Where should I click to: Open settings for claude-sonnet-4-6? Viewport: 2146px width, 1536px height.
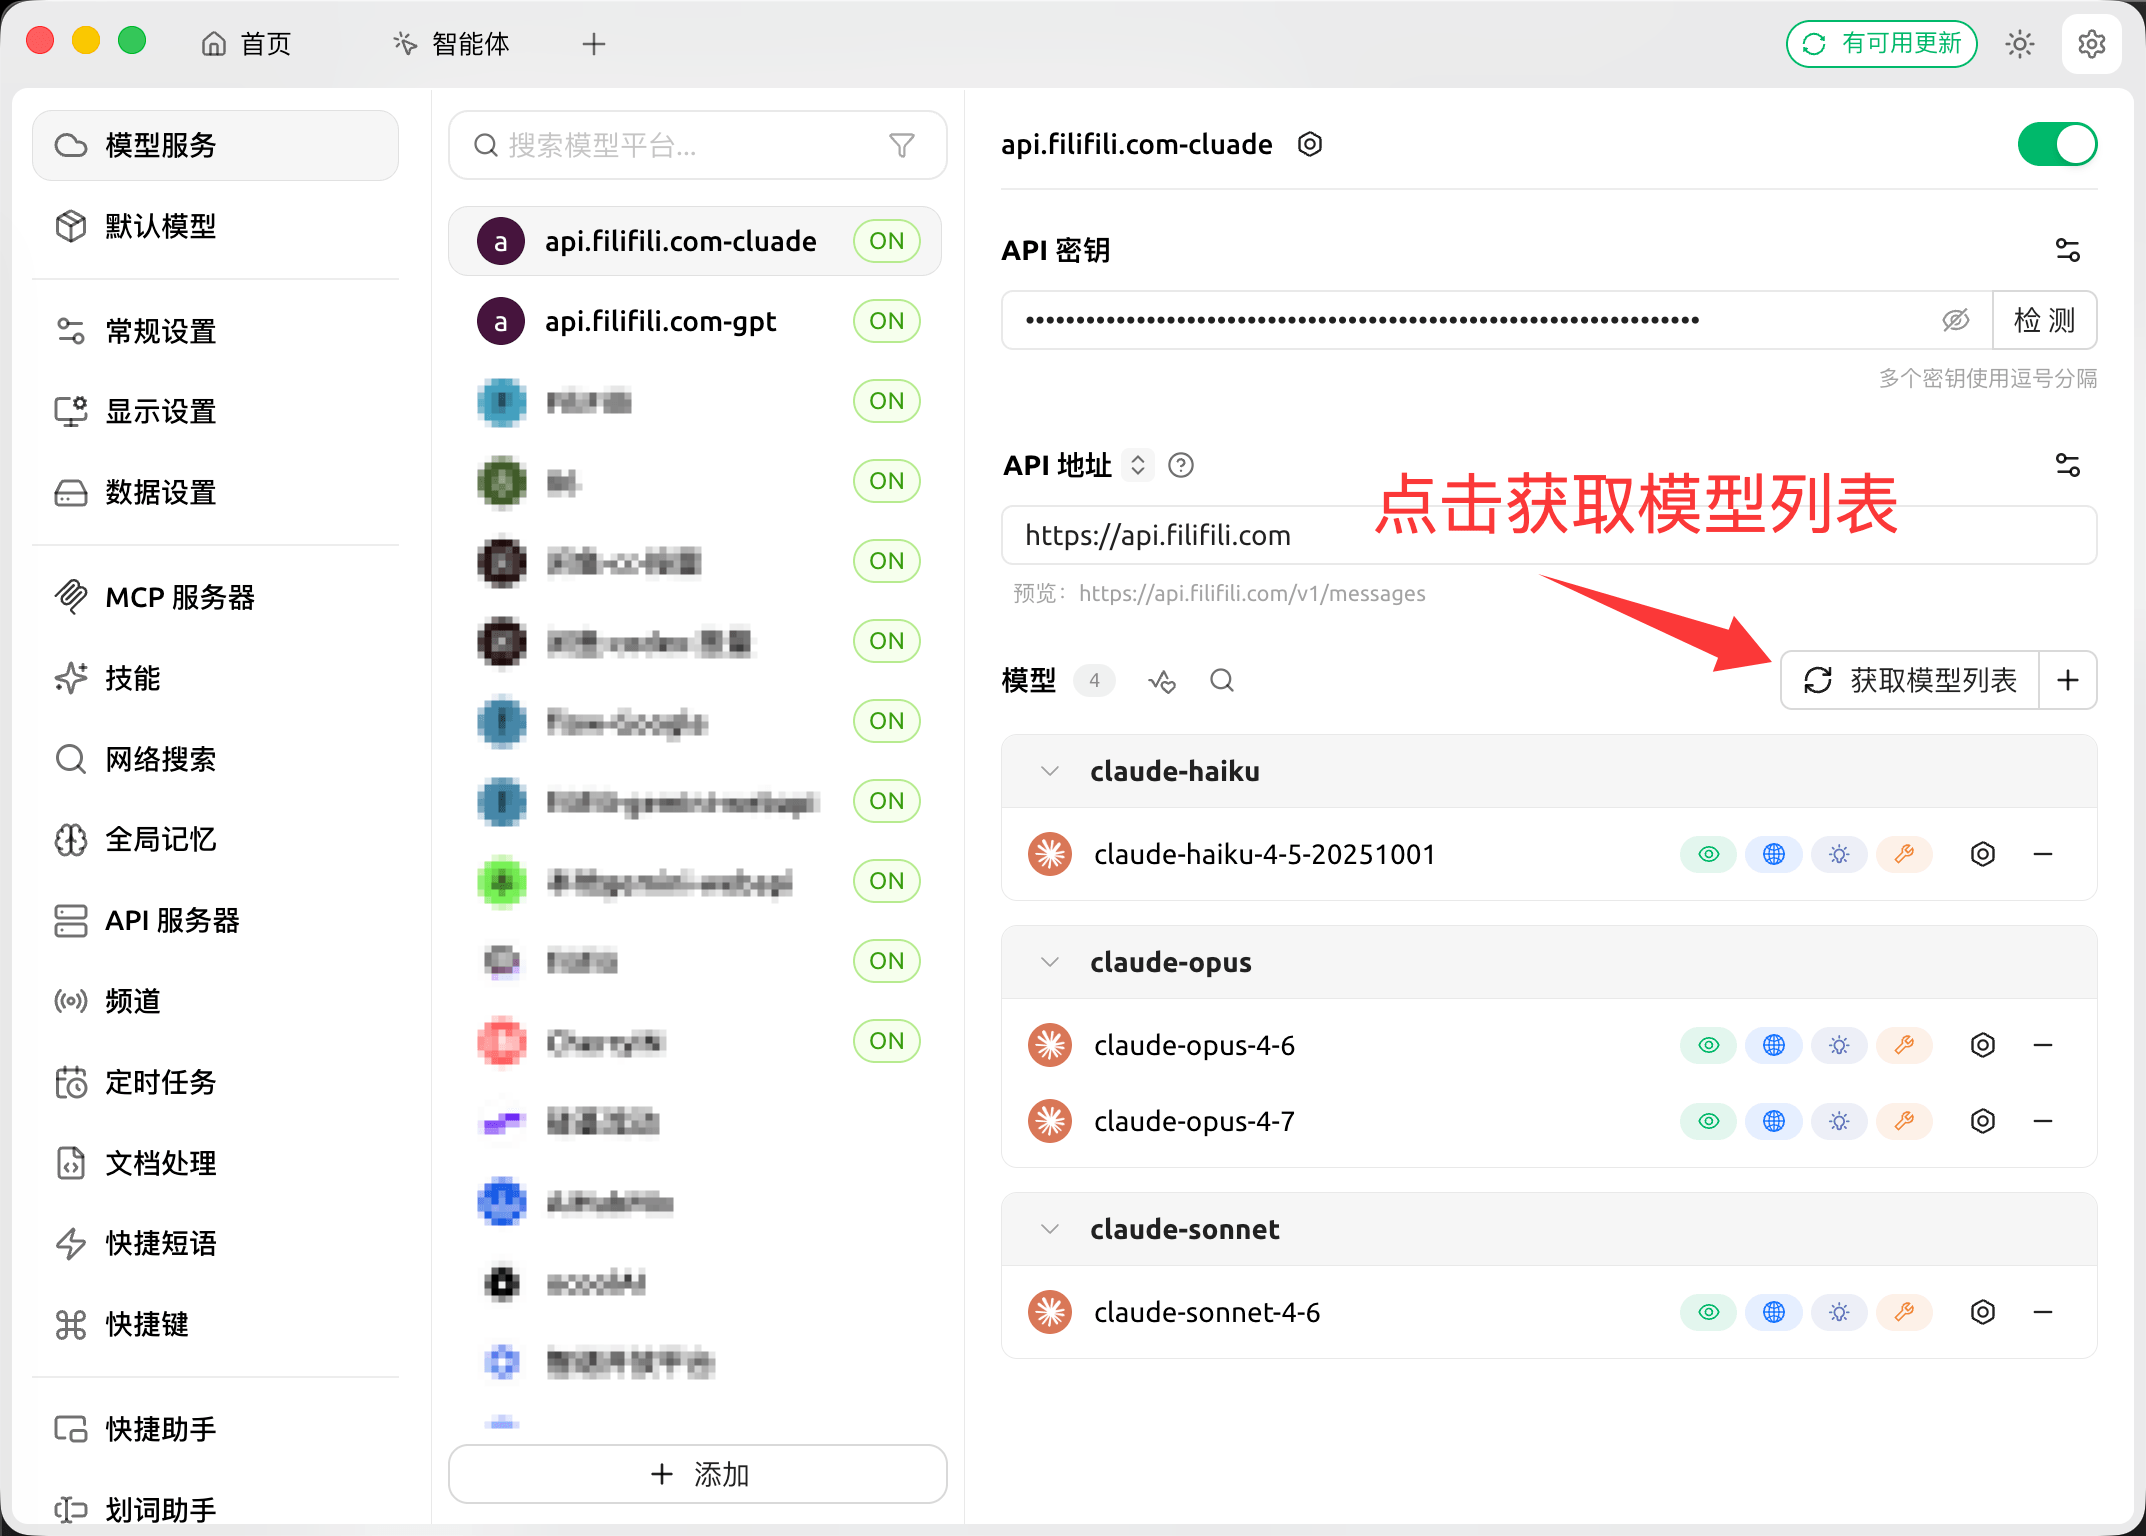point(1983,1312)
